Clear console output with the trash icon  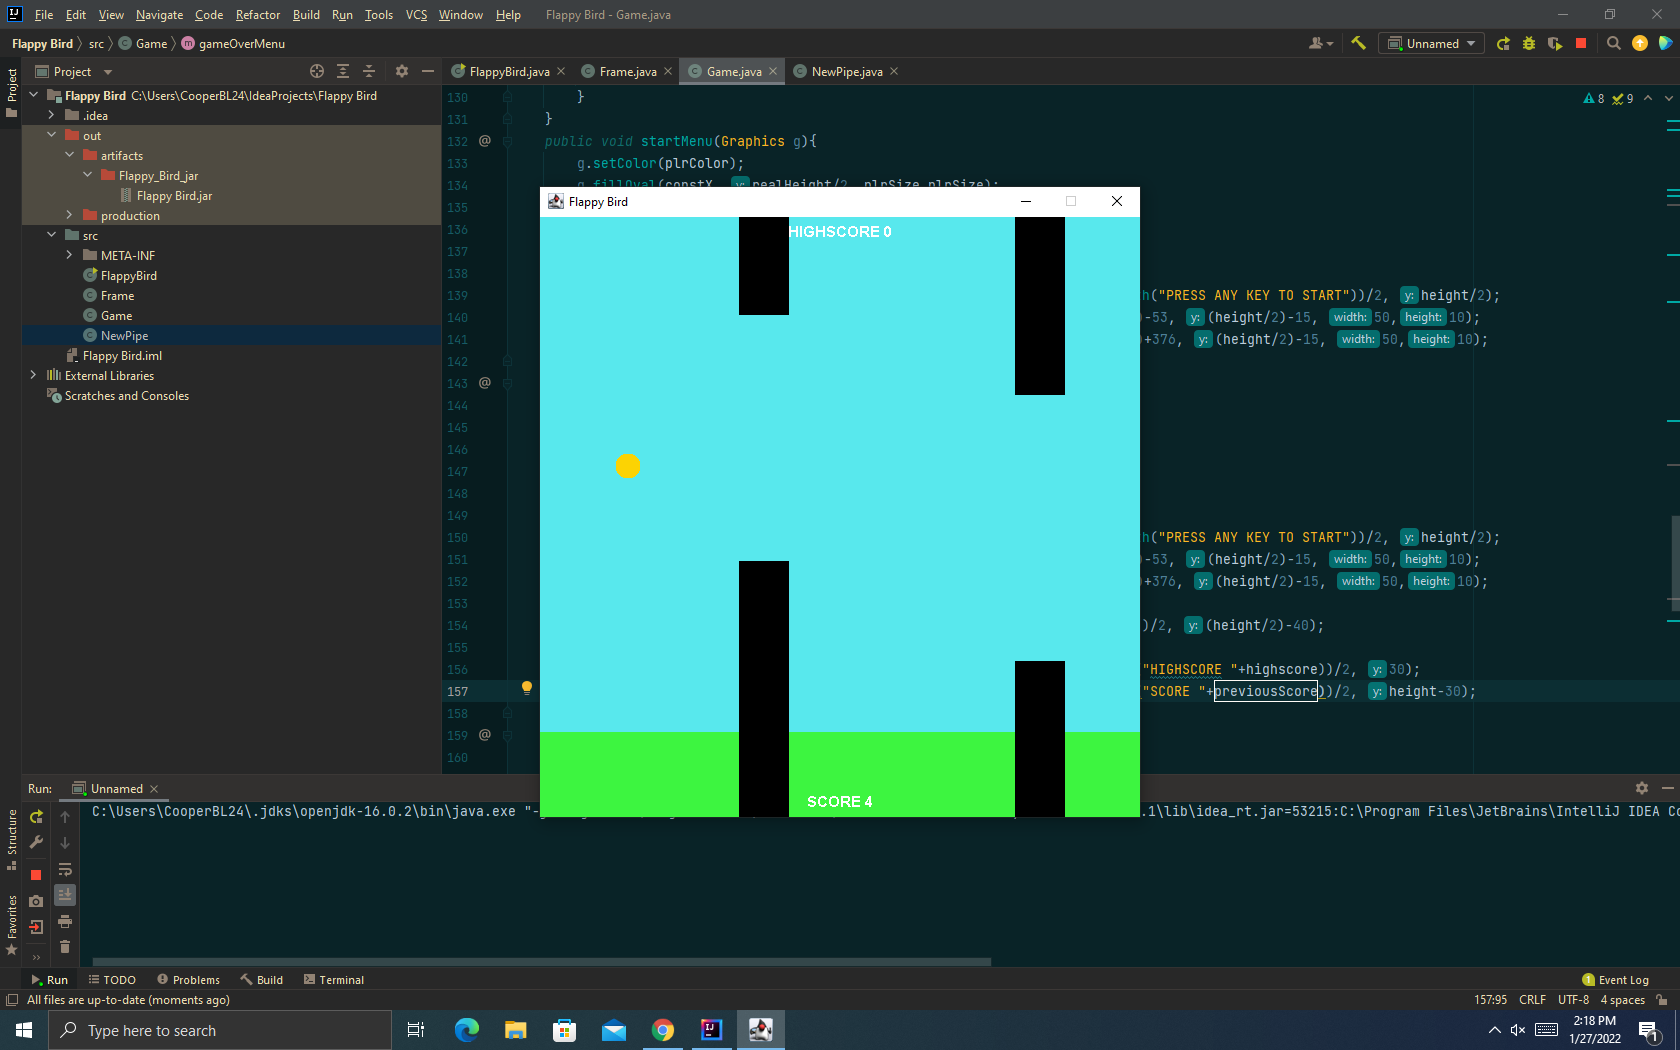tap(65, 946)
